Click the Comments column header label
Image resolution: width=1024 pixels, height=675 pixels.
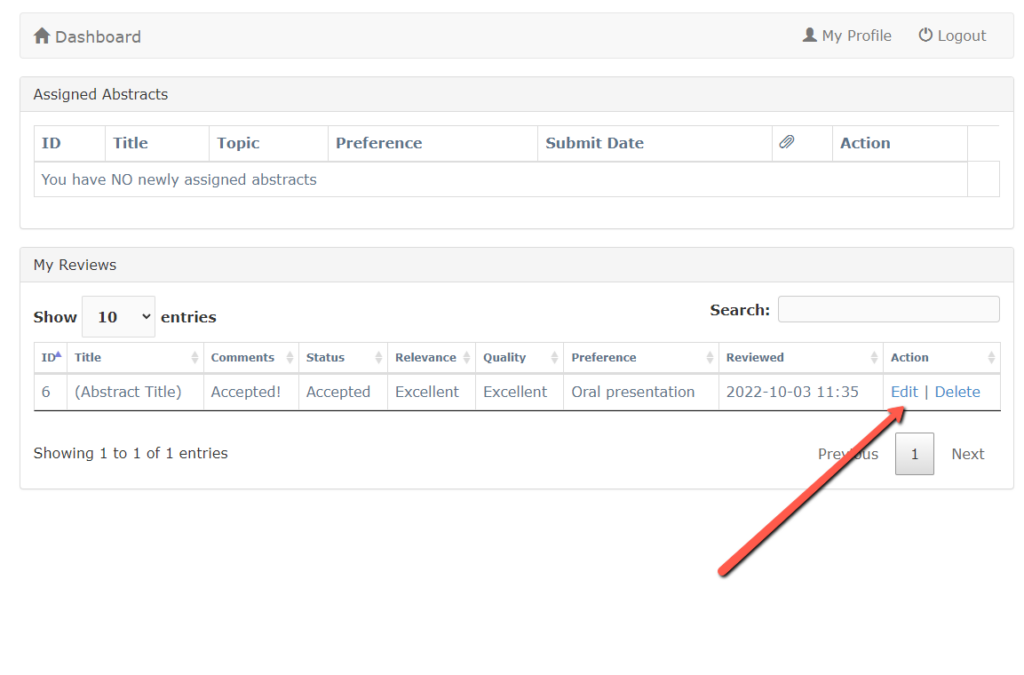tap(242, 357)
